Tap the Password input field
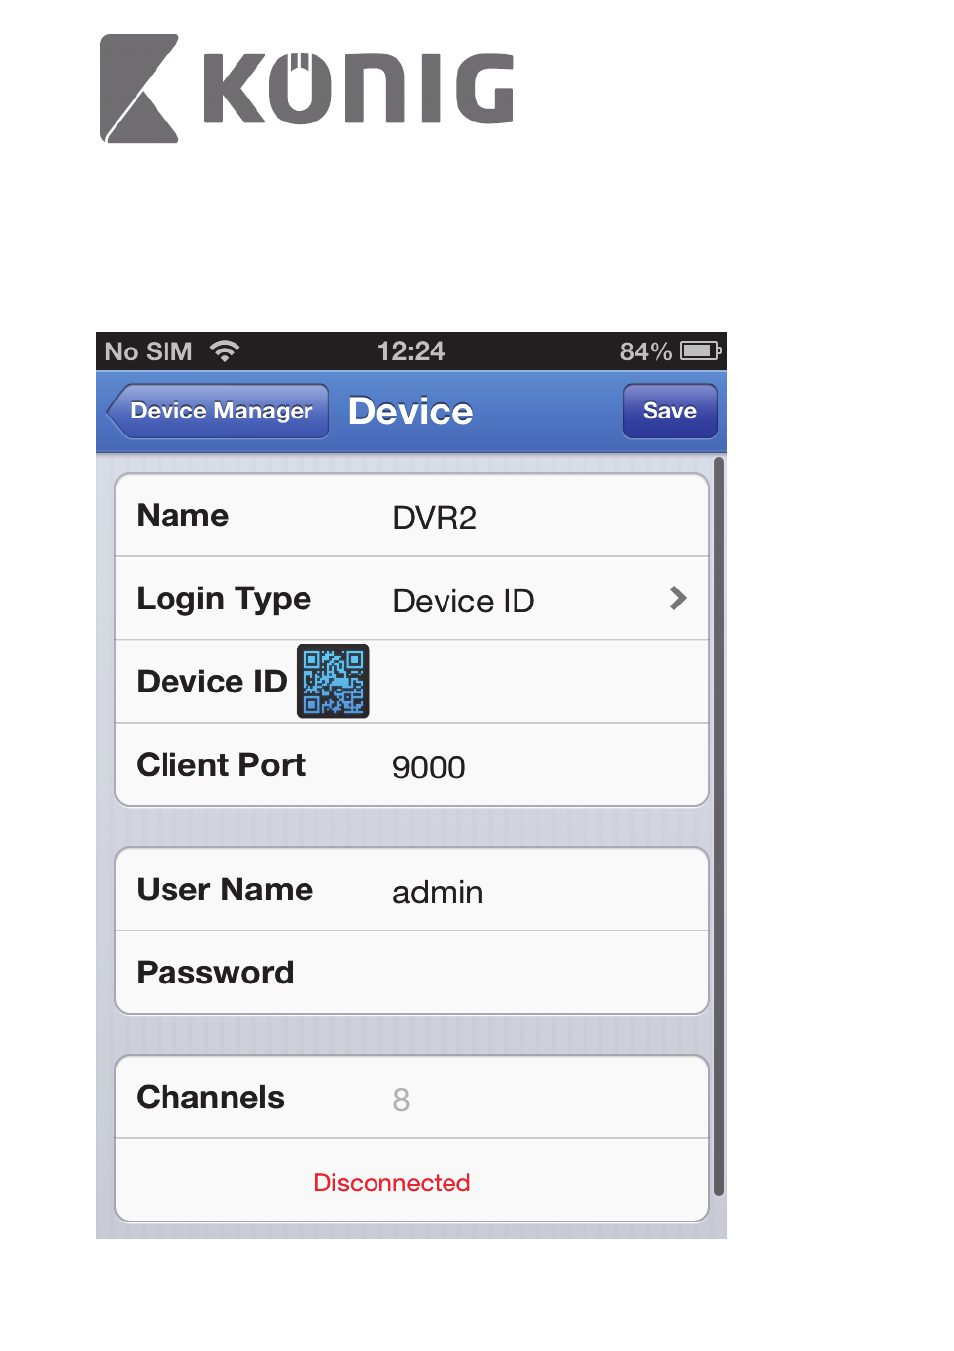This screenshot has height=1351, width=954. (x=412, y=972)
